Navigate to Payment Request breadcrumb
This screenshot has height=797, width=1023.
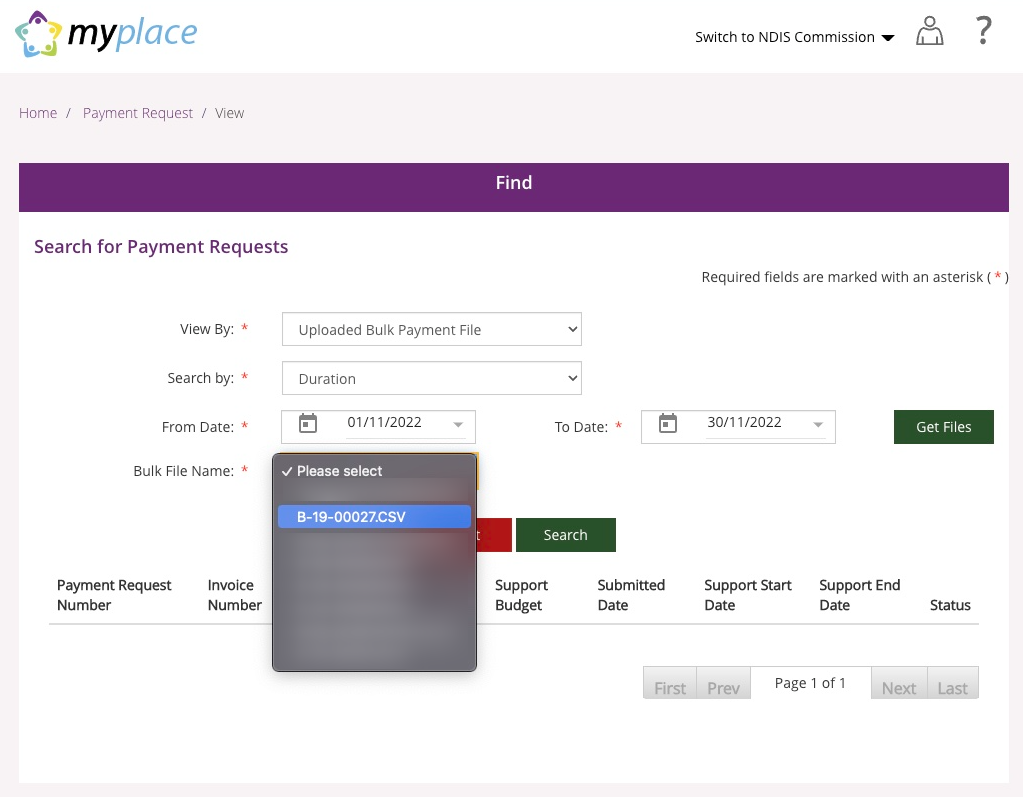tap(138, 113)
